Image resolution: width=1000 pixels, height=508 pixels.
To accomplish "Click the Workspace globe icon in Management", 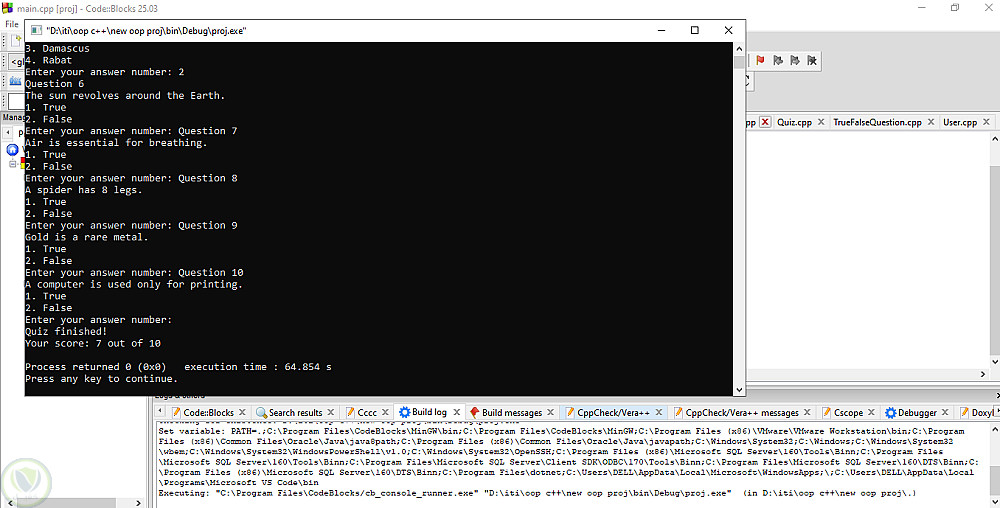I will click(12, 150).
